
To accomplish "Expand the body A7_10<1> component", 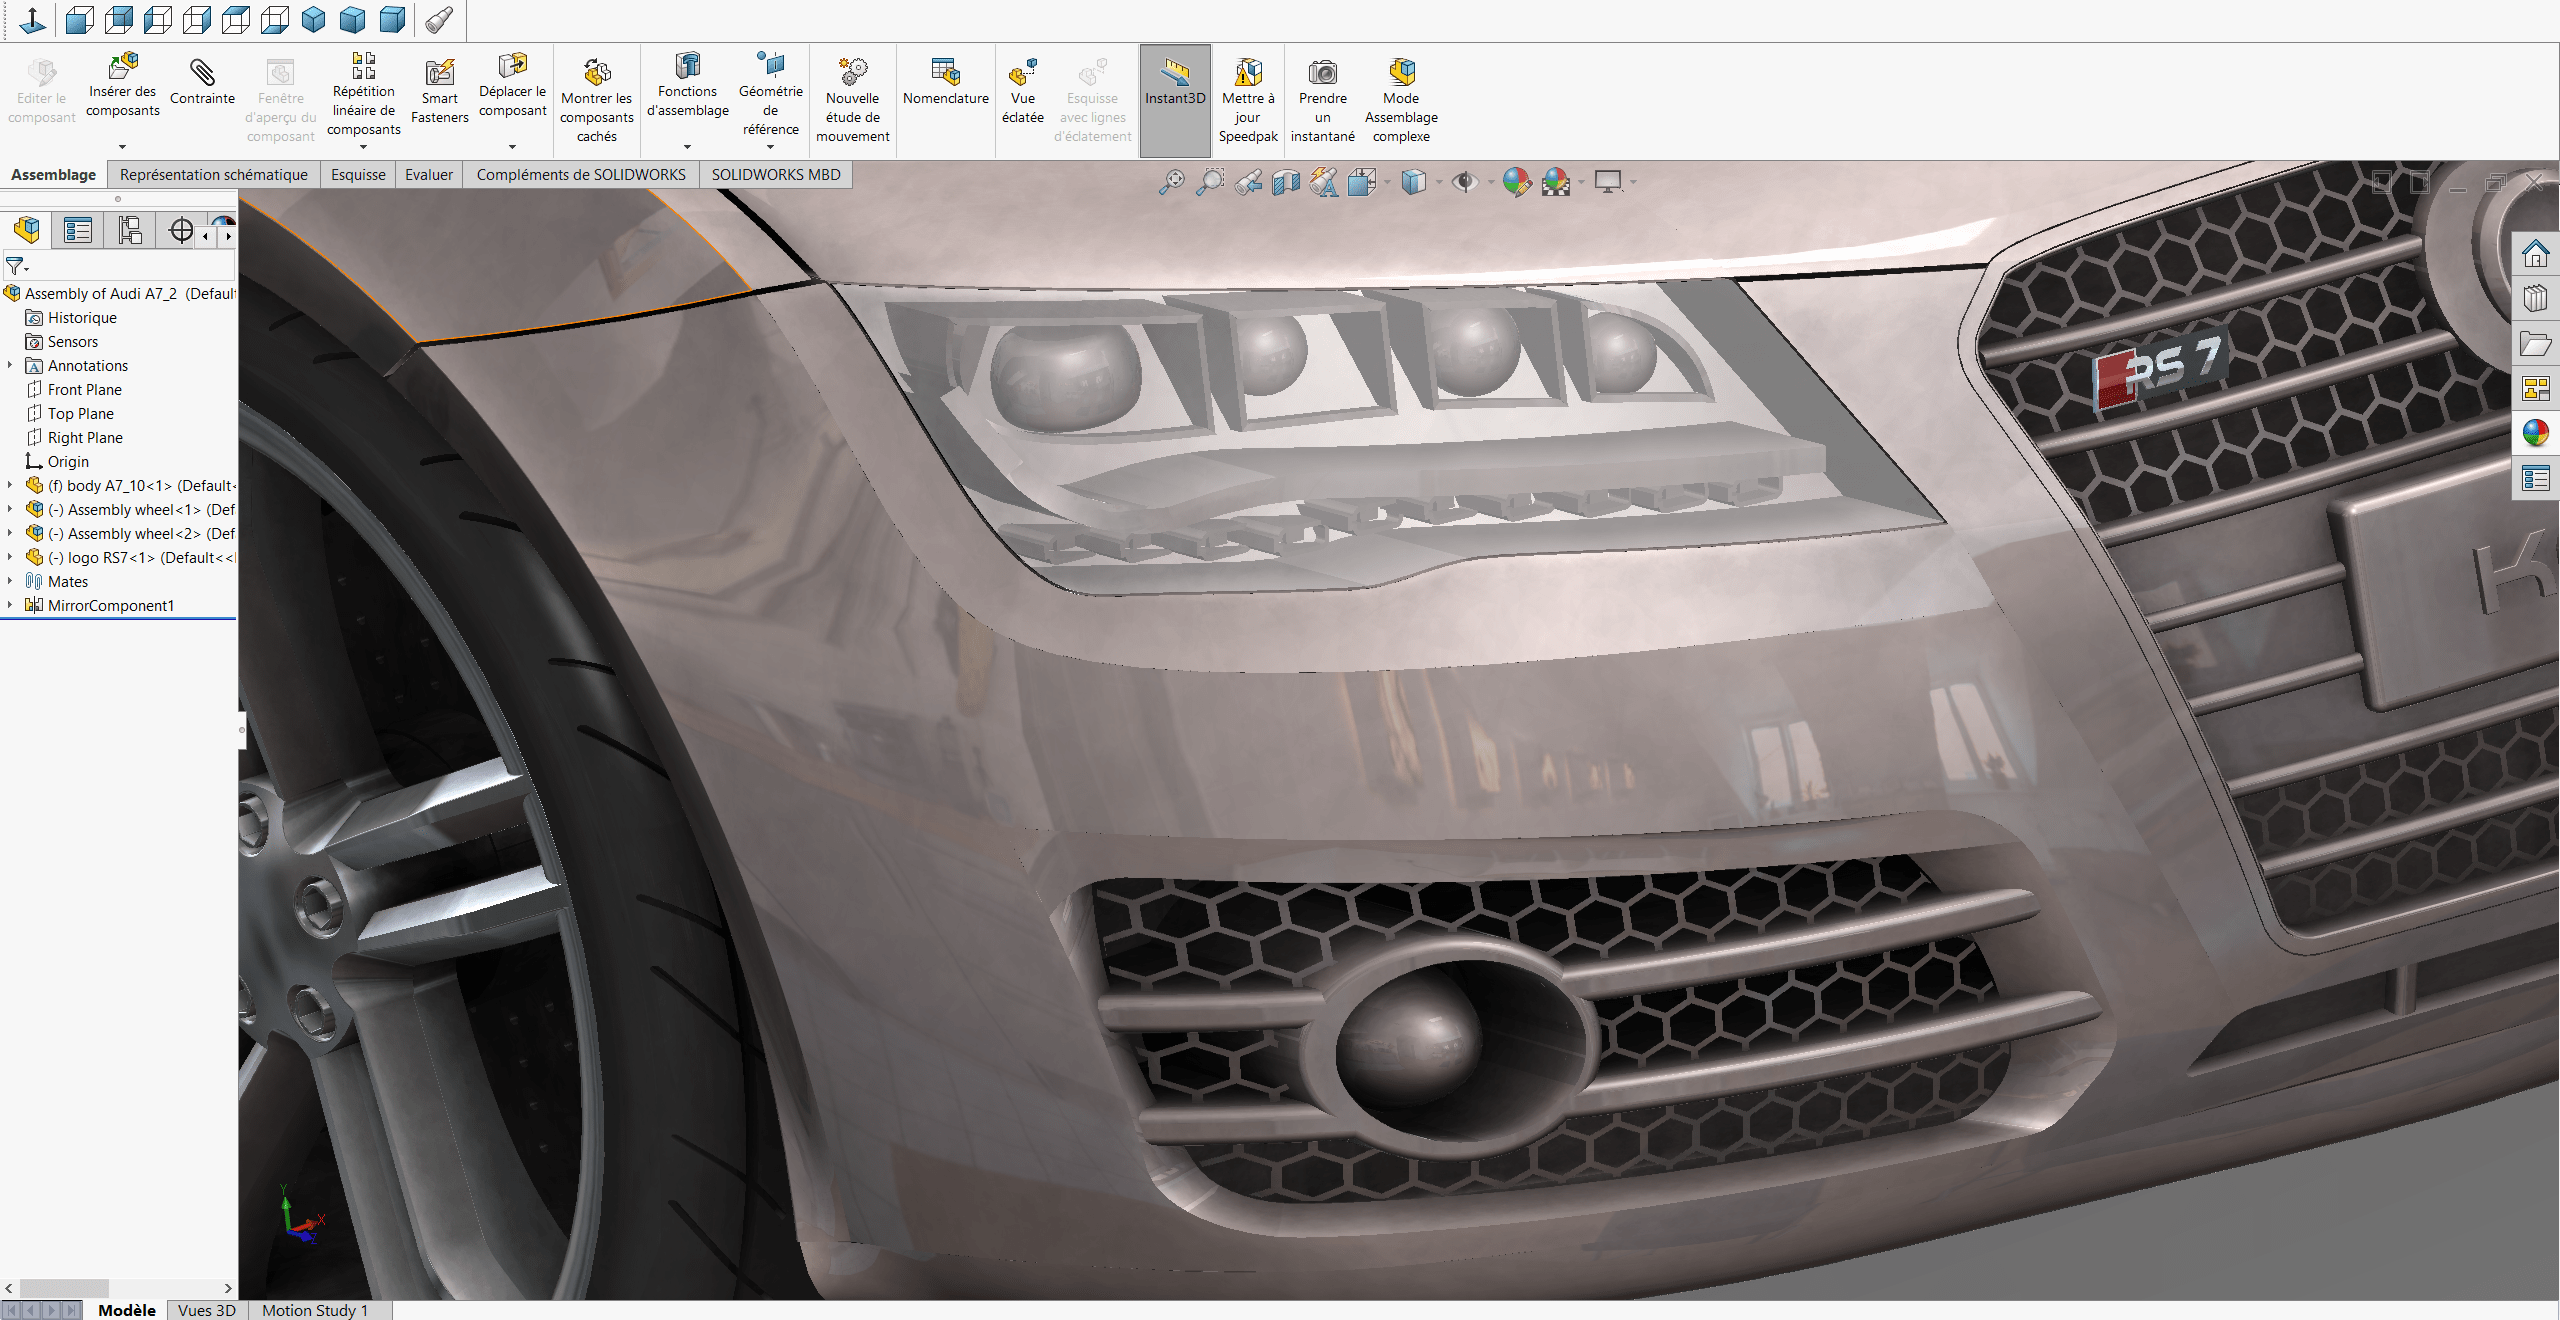I will click(x=10, y=485).
